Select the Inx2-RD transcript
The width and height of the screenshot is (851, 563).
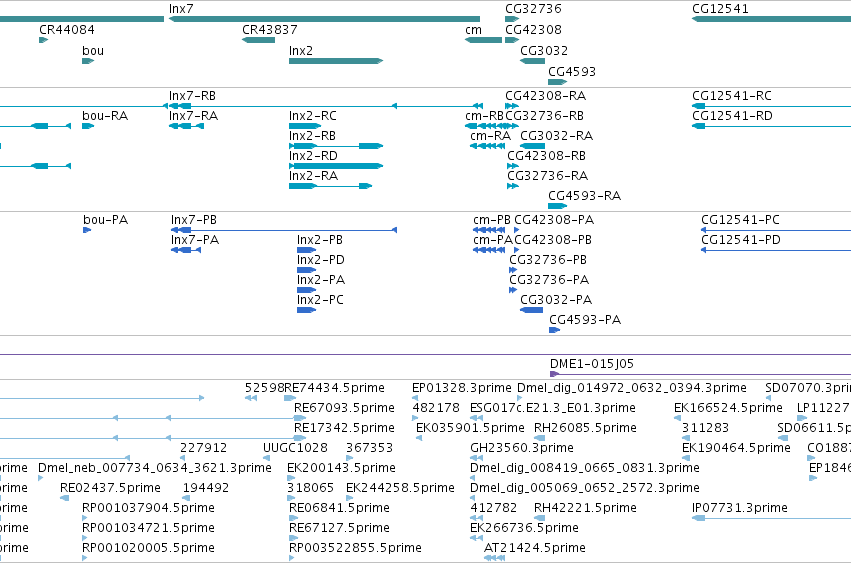point(313,156)
